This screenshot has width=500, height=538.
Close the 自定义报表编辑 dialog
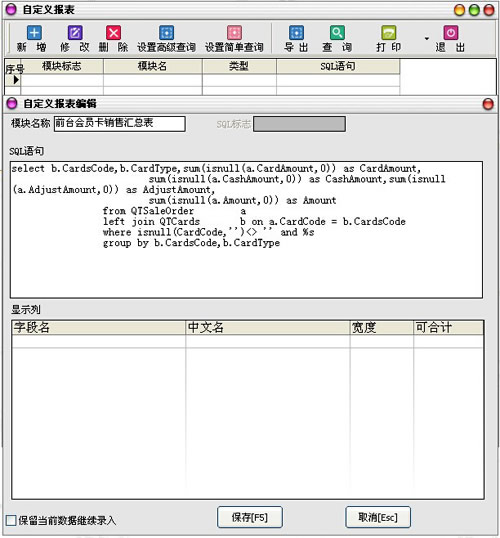click(488, 104)
